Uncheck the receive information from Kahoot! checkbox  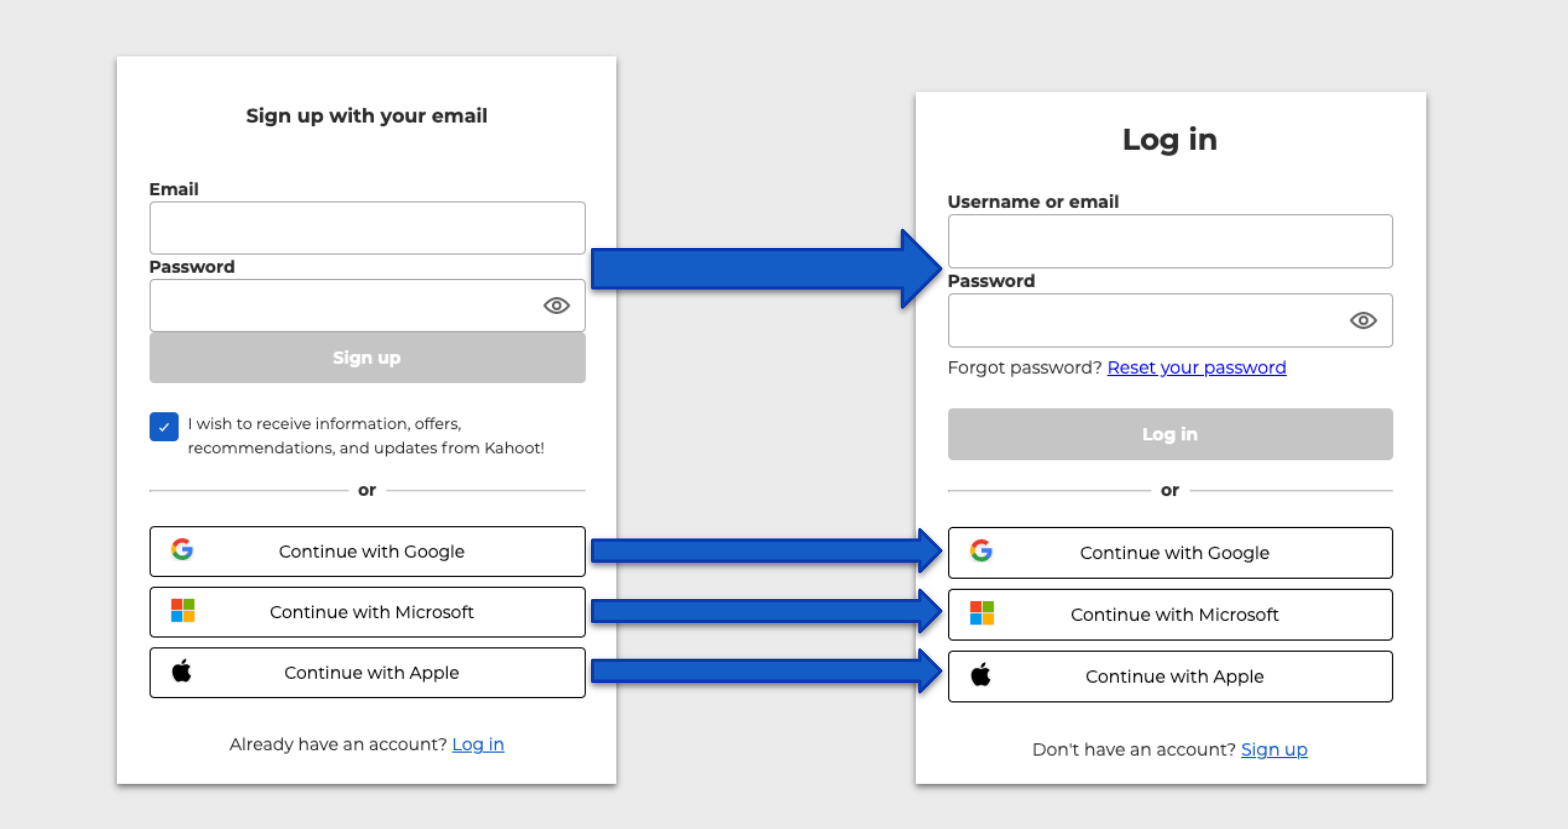click(x=164, y=427)
